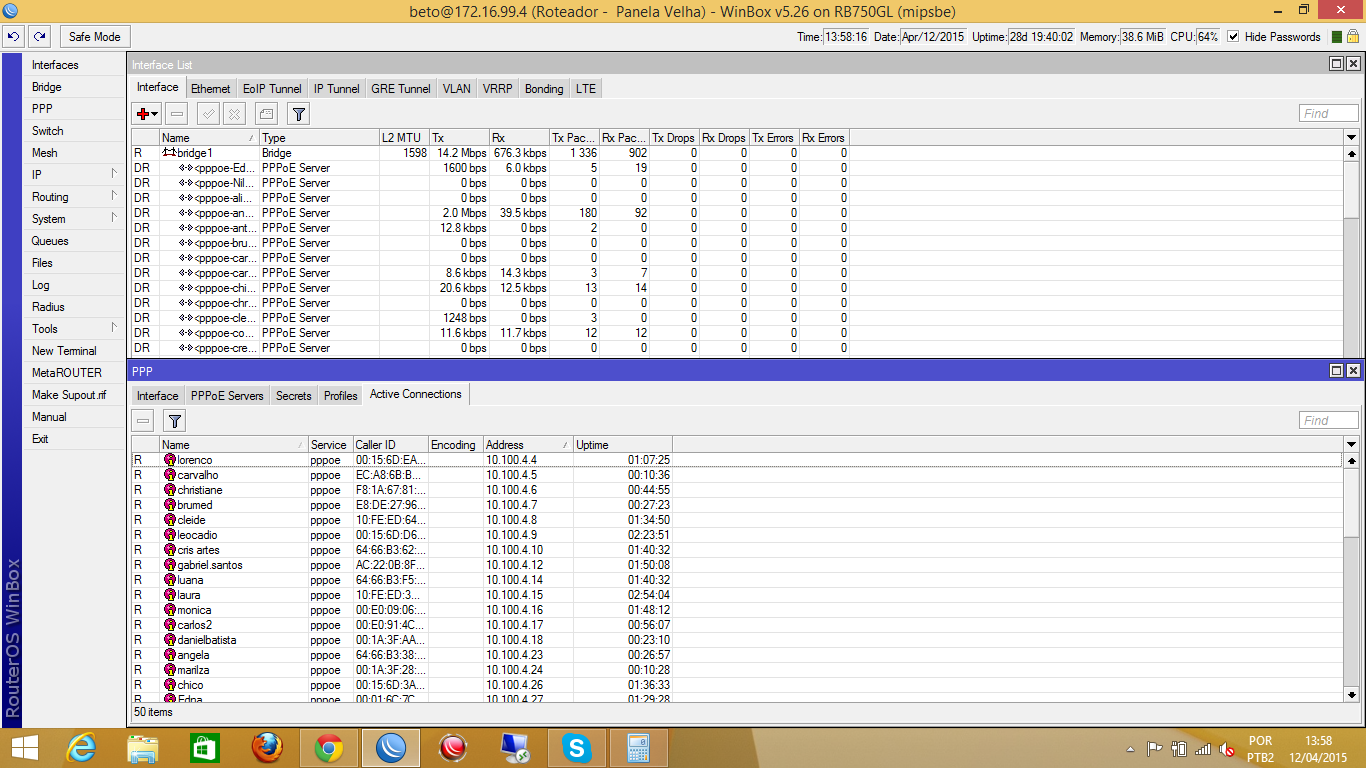Open Skype from the taskbar
The width and height of the screenshot is (1366, 768).
point(575,748)
